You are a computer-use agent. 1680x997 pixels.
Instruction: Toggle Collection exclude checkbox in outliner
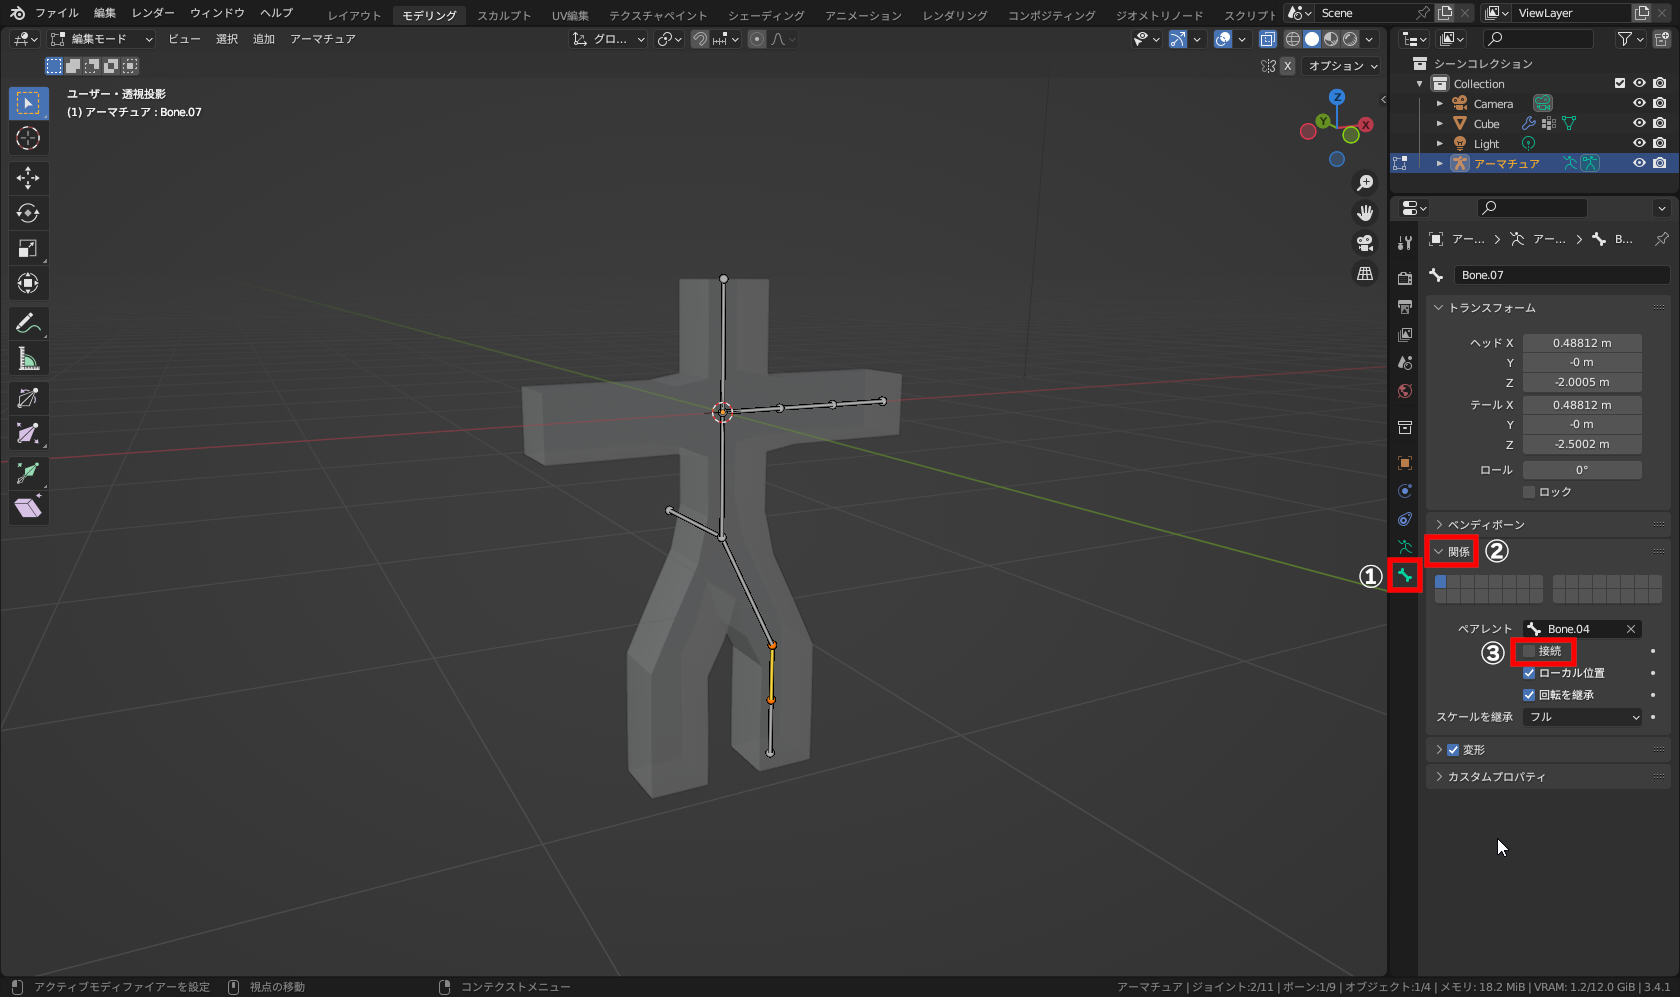pos(1620,84)
